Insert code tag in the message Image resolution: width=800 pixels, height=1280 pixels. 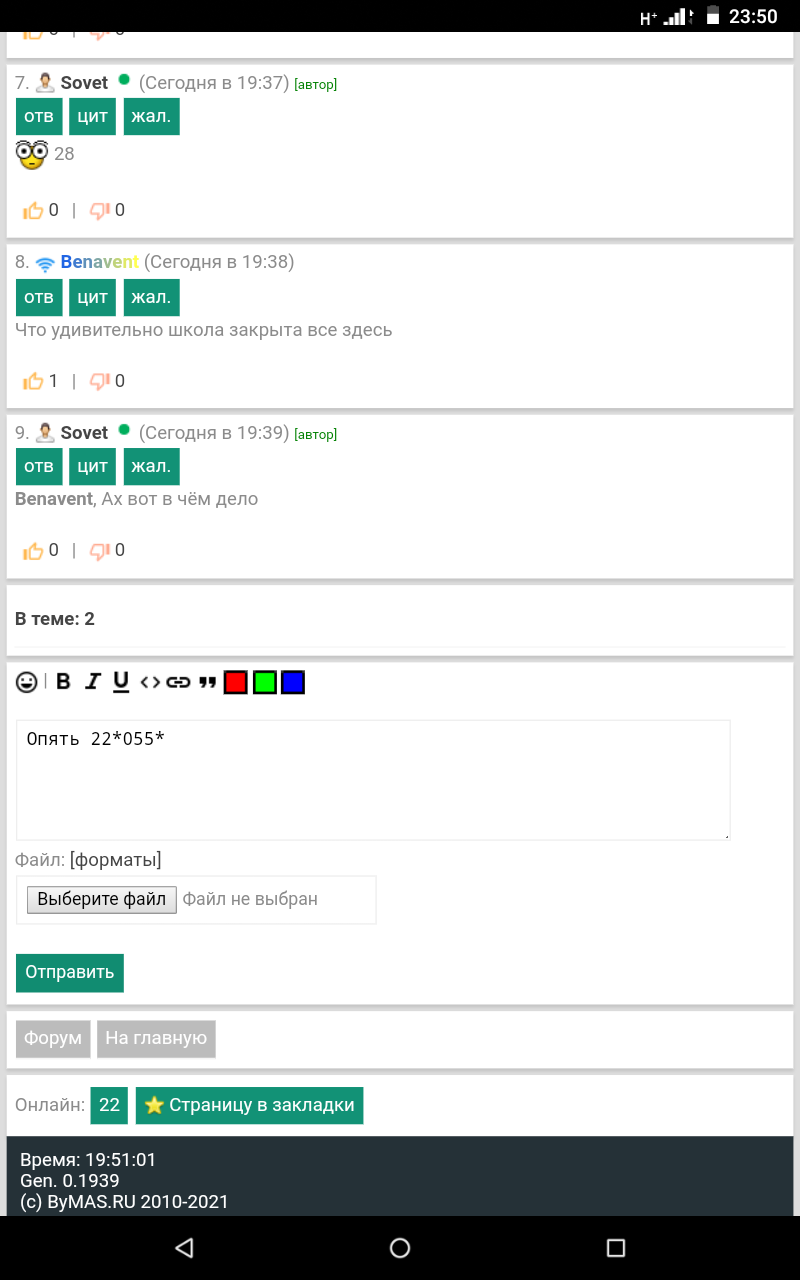click(150, 682)
